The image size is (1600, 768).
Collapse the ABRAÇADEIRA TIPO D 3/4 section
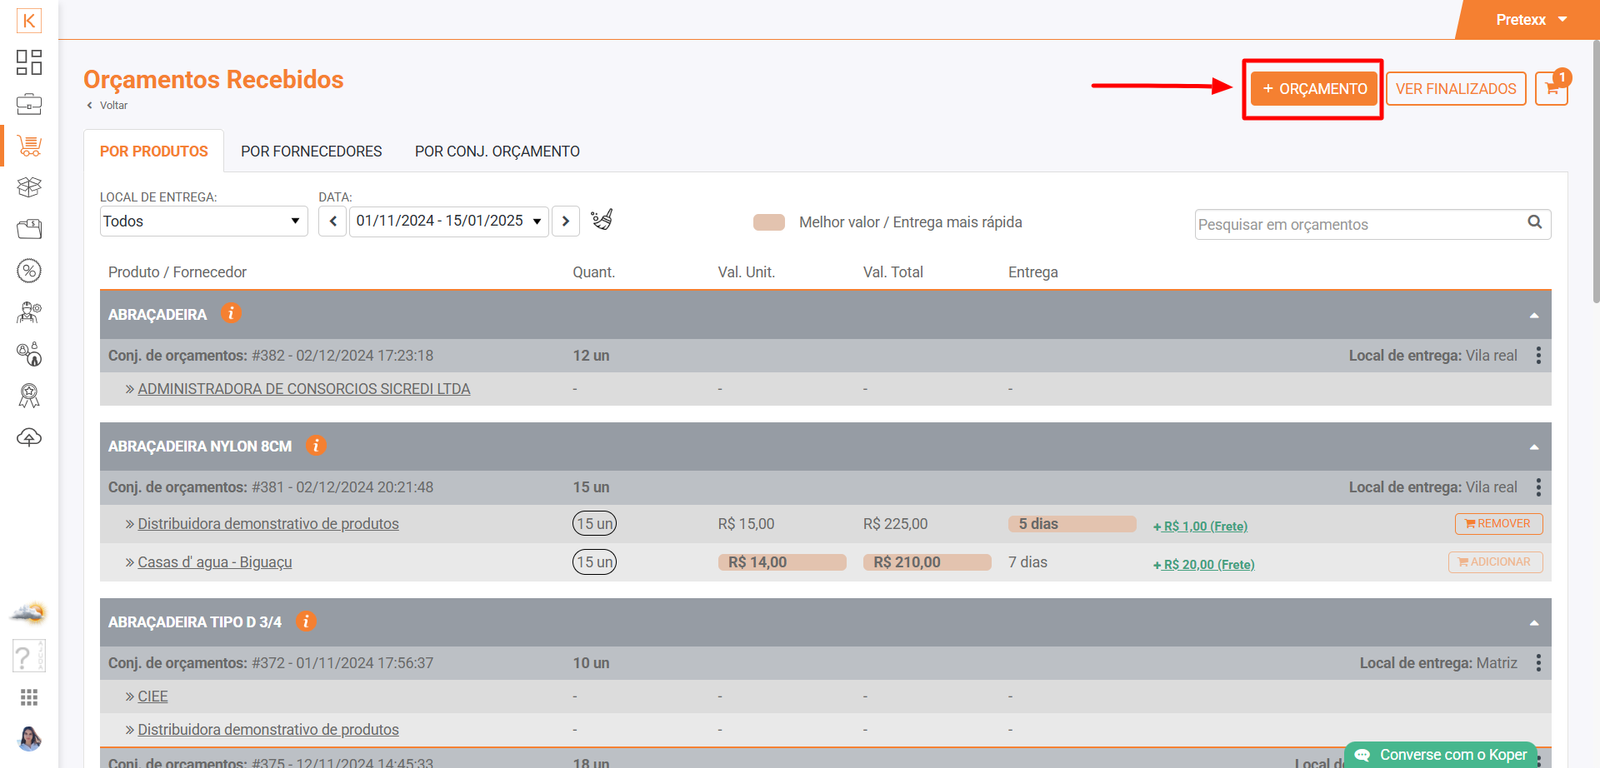[1533, 623]
